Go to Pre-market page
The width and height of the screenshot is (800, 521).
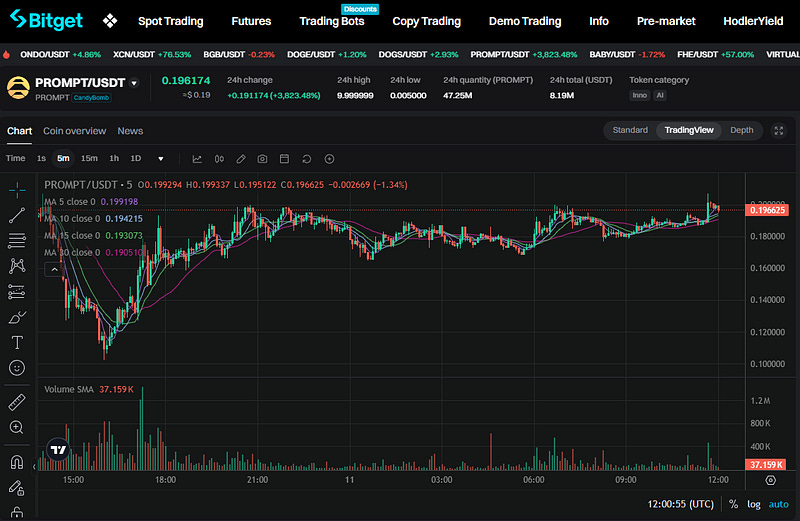coord(666,21)
